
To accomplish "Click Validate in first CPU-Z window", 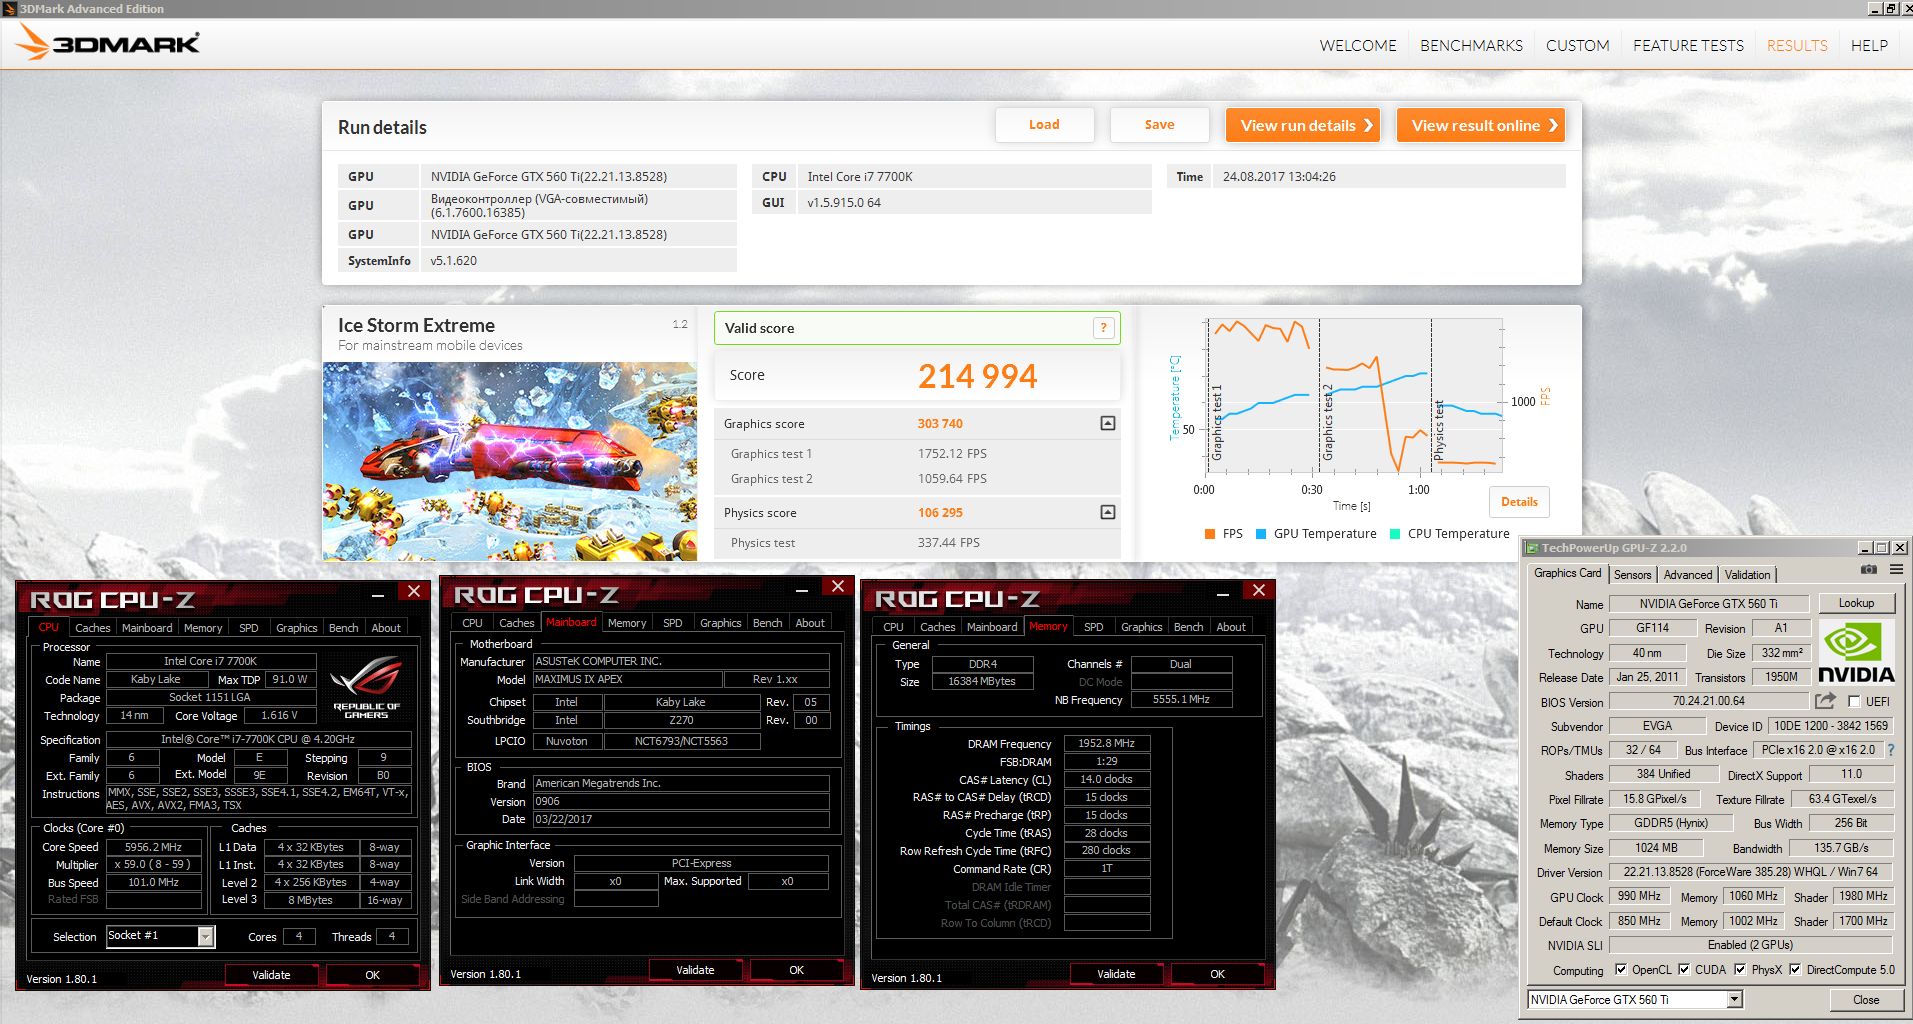I will click(271, 975).
